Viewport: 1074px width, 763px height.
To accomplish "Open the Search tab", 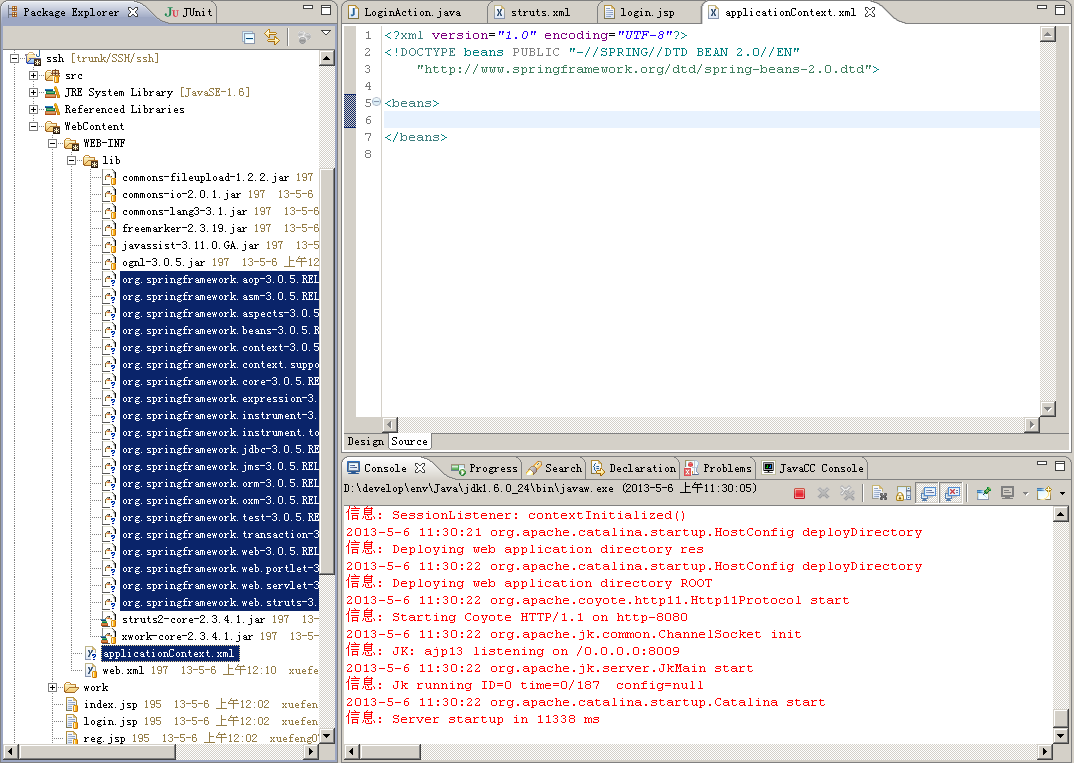I will click(x=554, y=468).
